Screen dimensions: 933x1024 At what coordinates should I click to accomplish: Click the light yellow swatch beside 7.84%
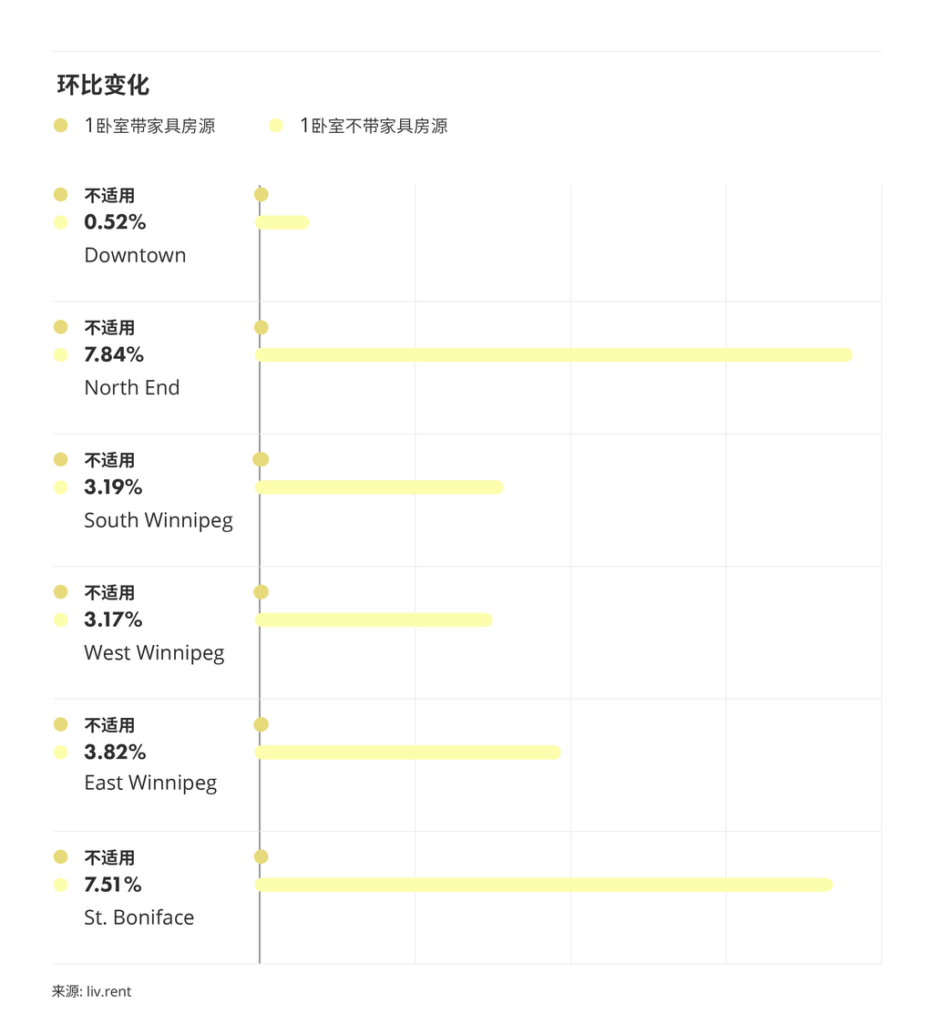[x=61, y=355]
